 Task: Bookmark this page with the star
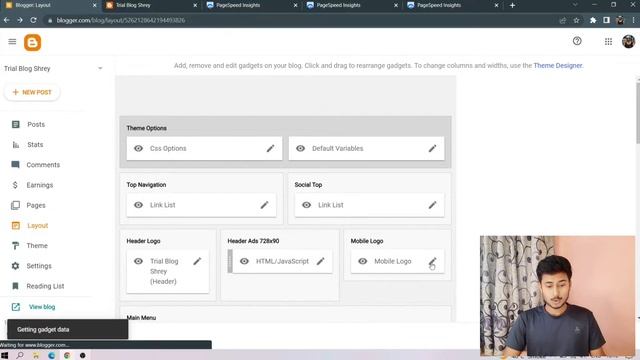tap(576, 20)
